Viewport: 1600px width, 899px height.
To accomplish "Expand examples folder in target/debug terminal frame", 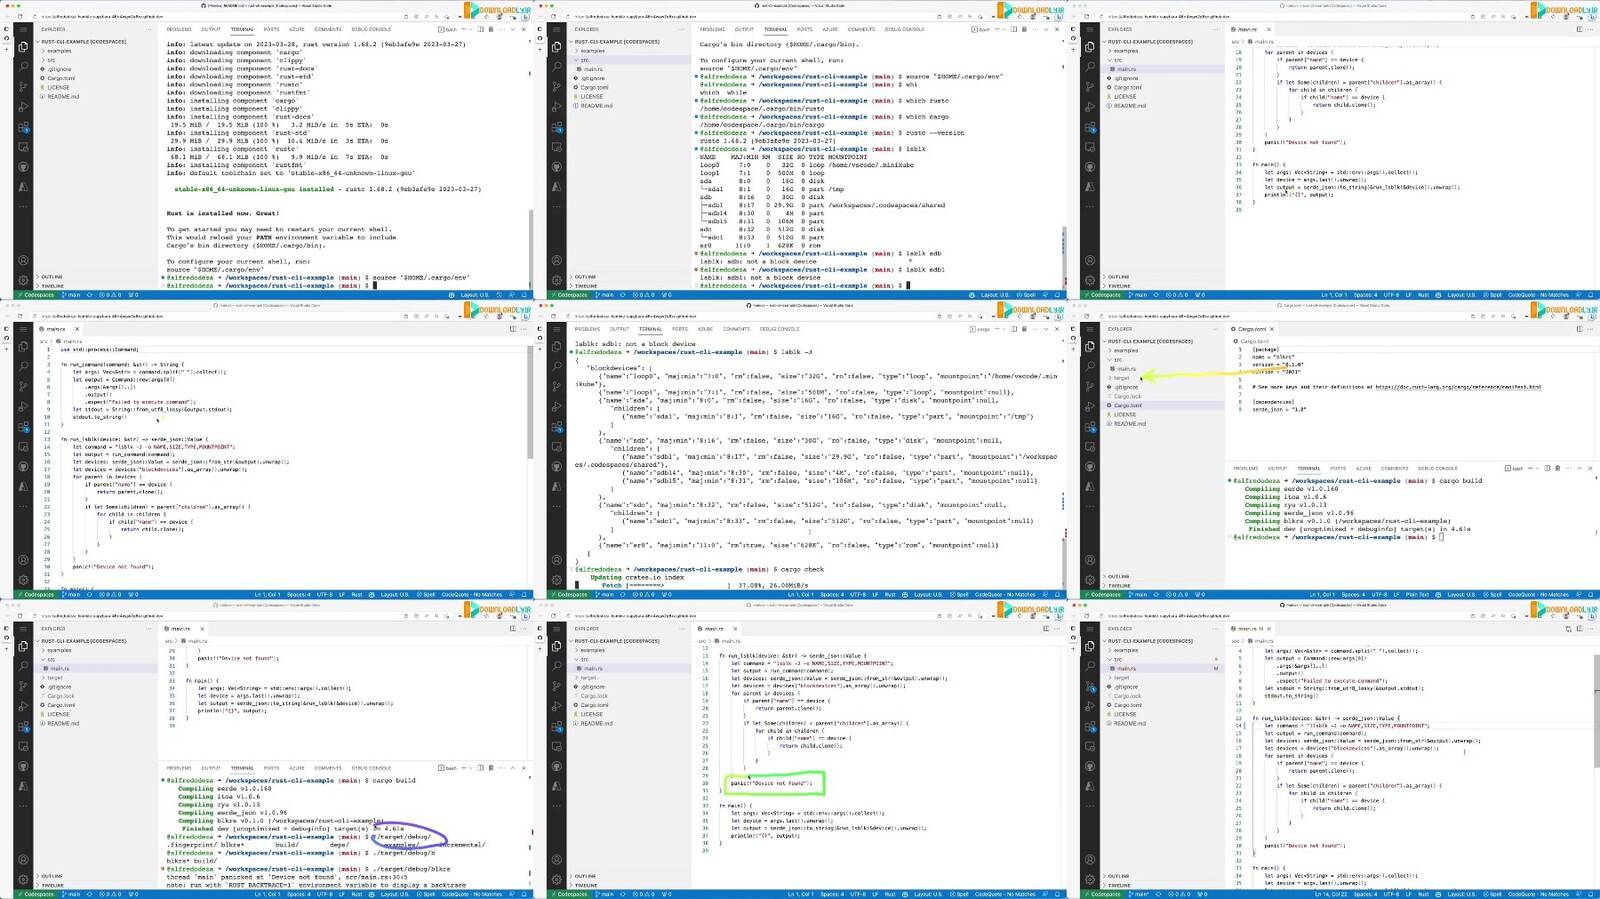I will click(59, 650).
